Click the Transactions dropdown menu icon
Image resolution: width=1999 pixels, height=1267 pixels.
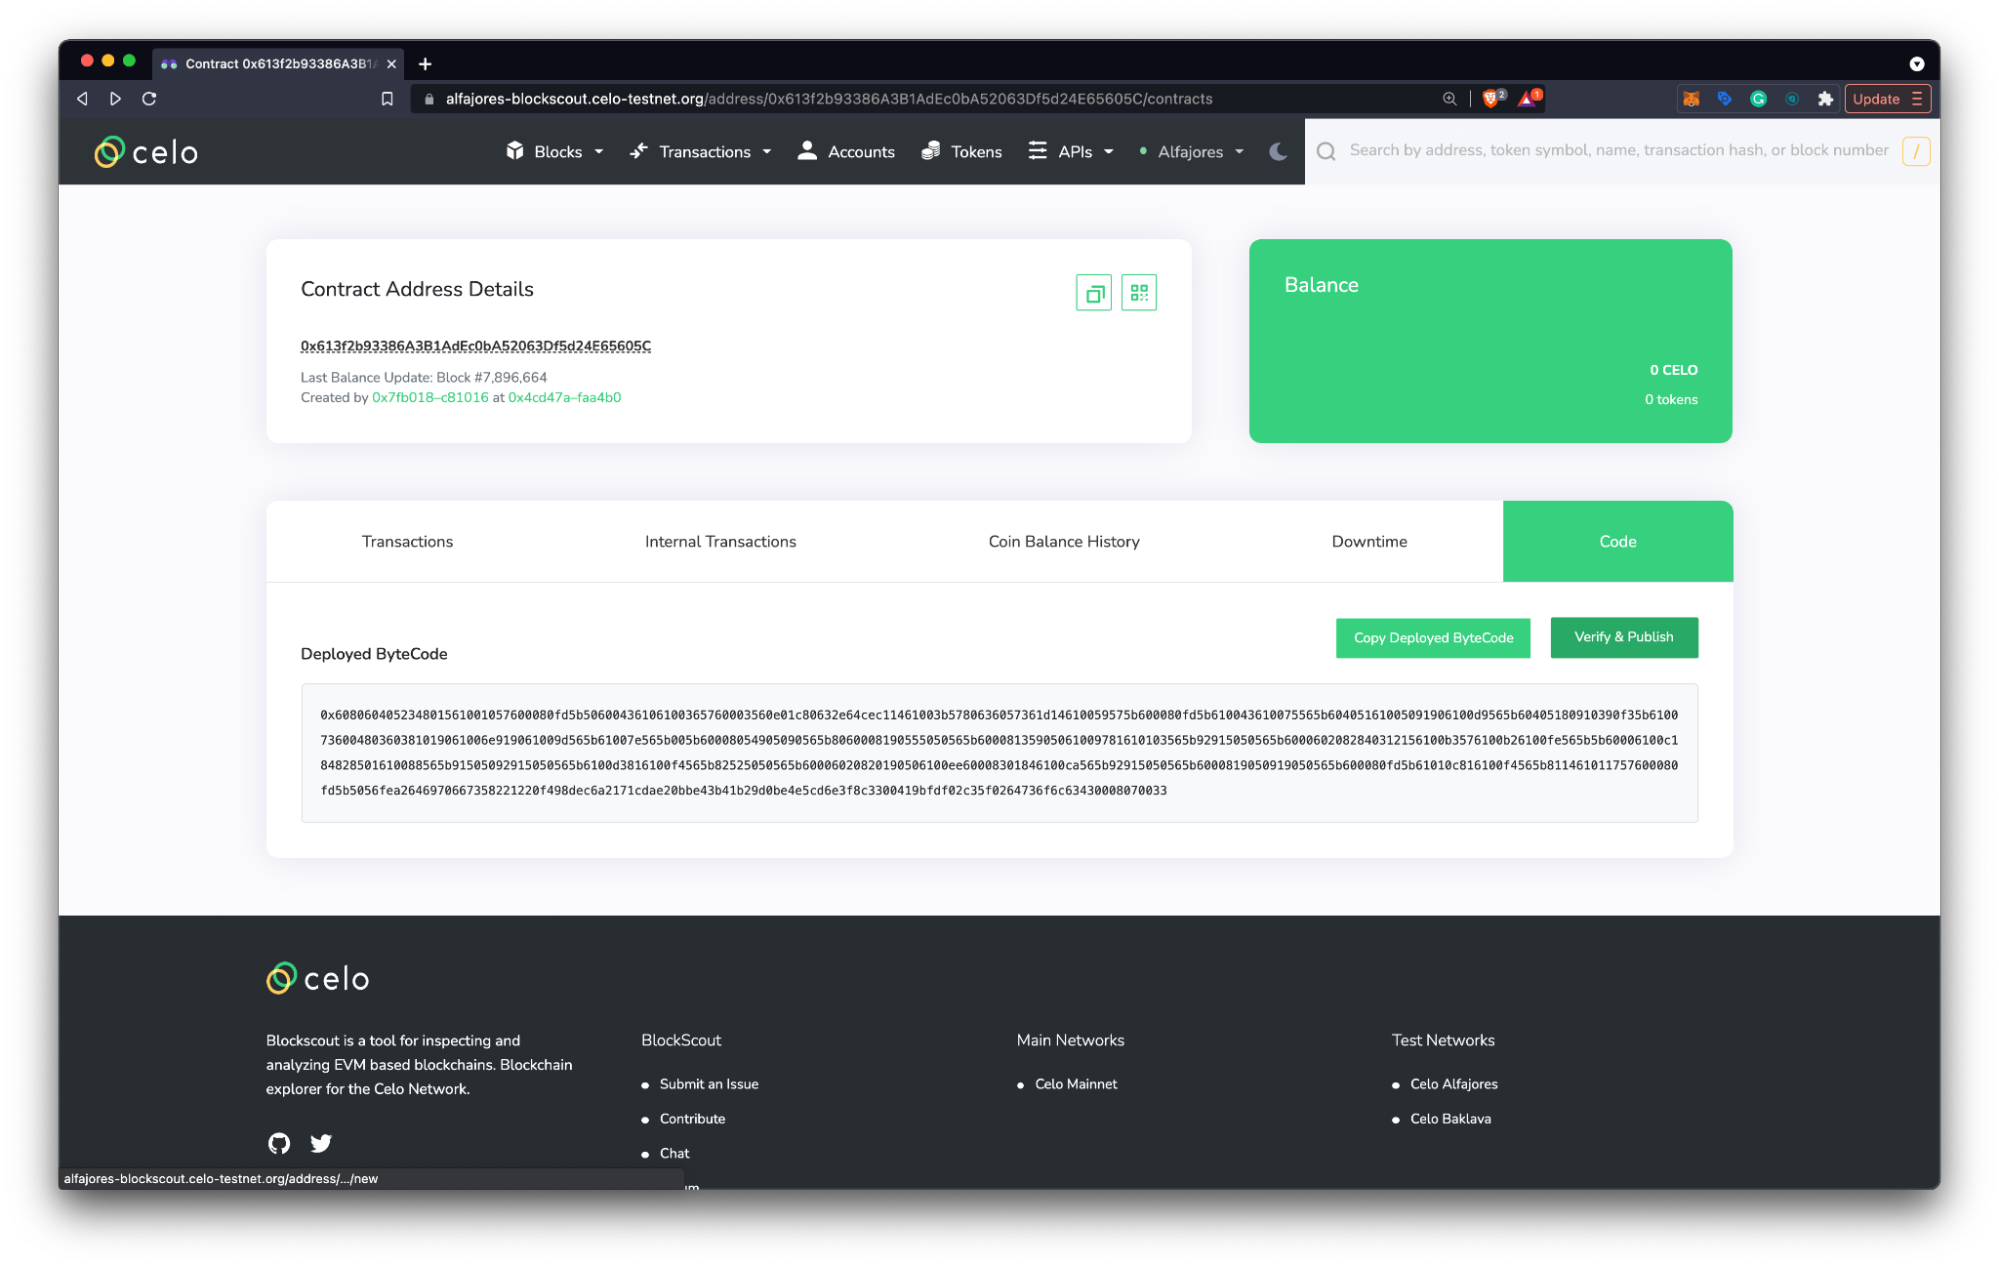click(772, 151)
